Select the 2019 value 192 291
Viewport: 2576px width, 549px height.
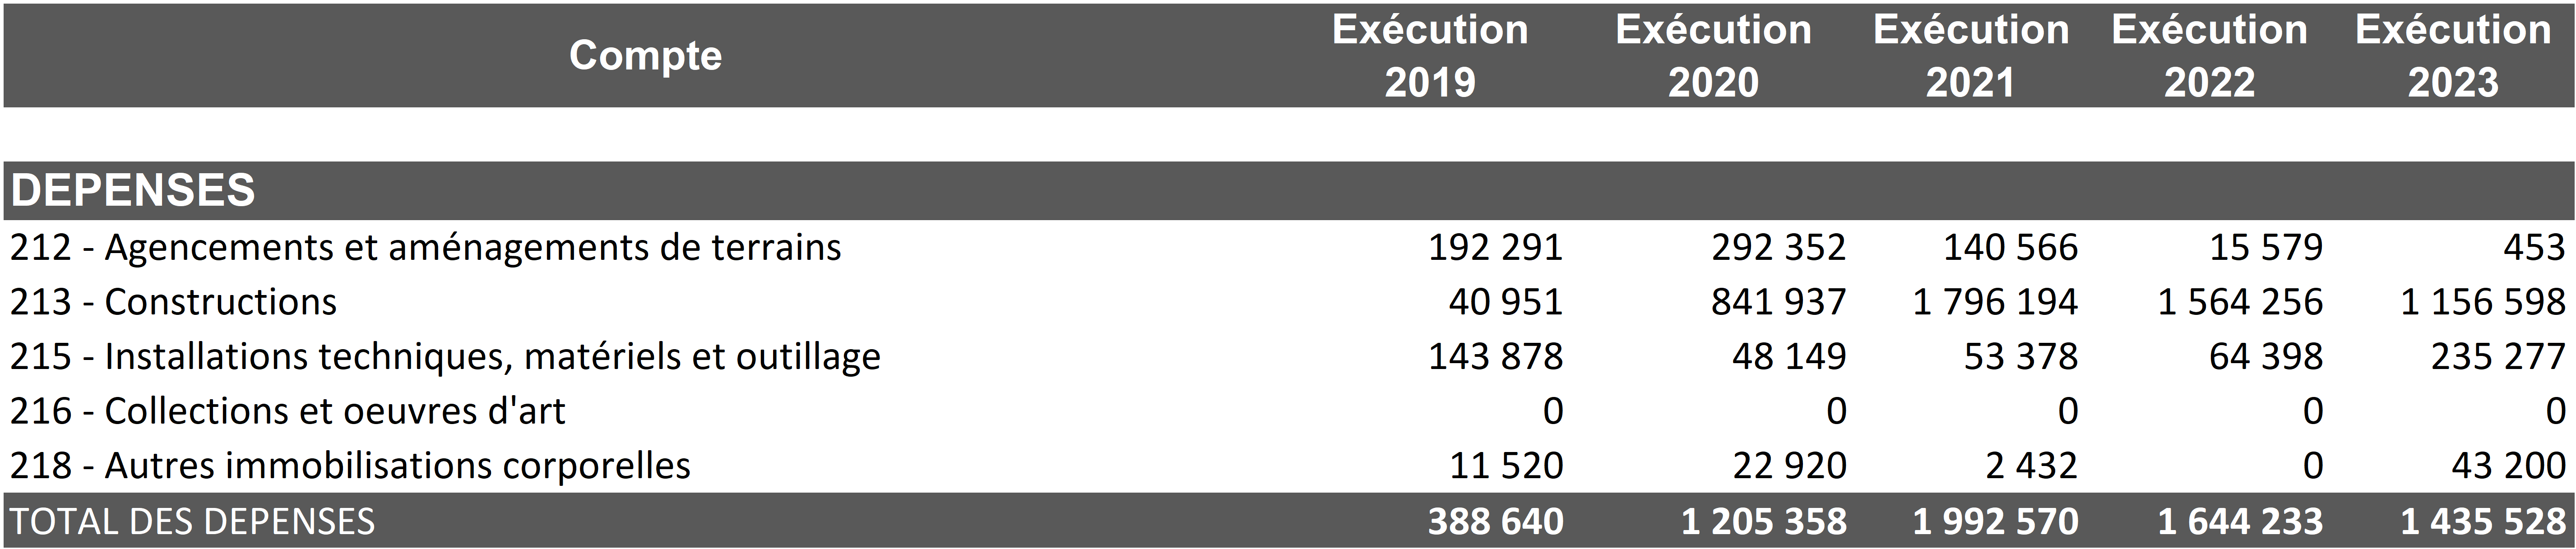click(1495, 247)
